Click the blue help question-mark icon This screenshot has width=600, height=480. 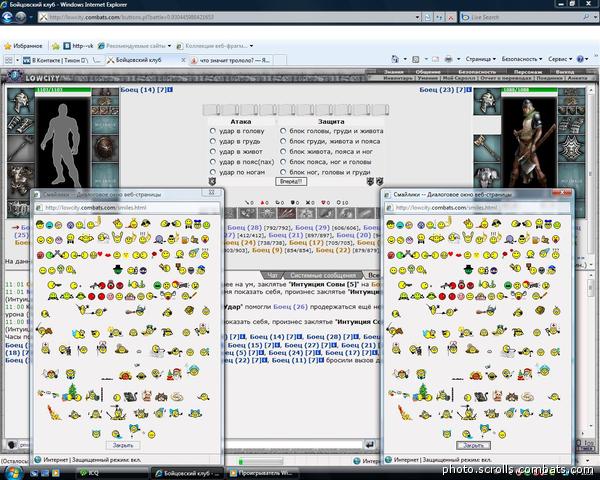(x=580, y=59)
